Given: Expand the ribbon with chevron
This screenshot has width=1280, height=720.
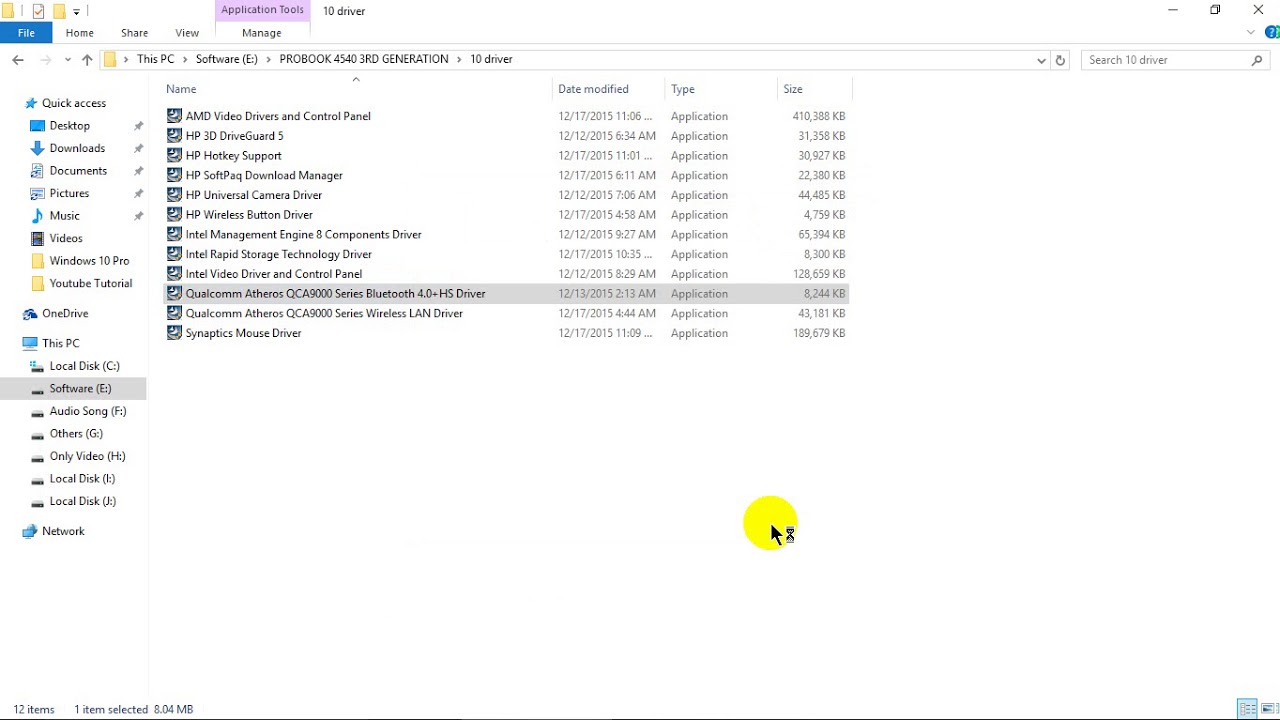Looking at the screenshot, I should point(1250,33).
